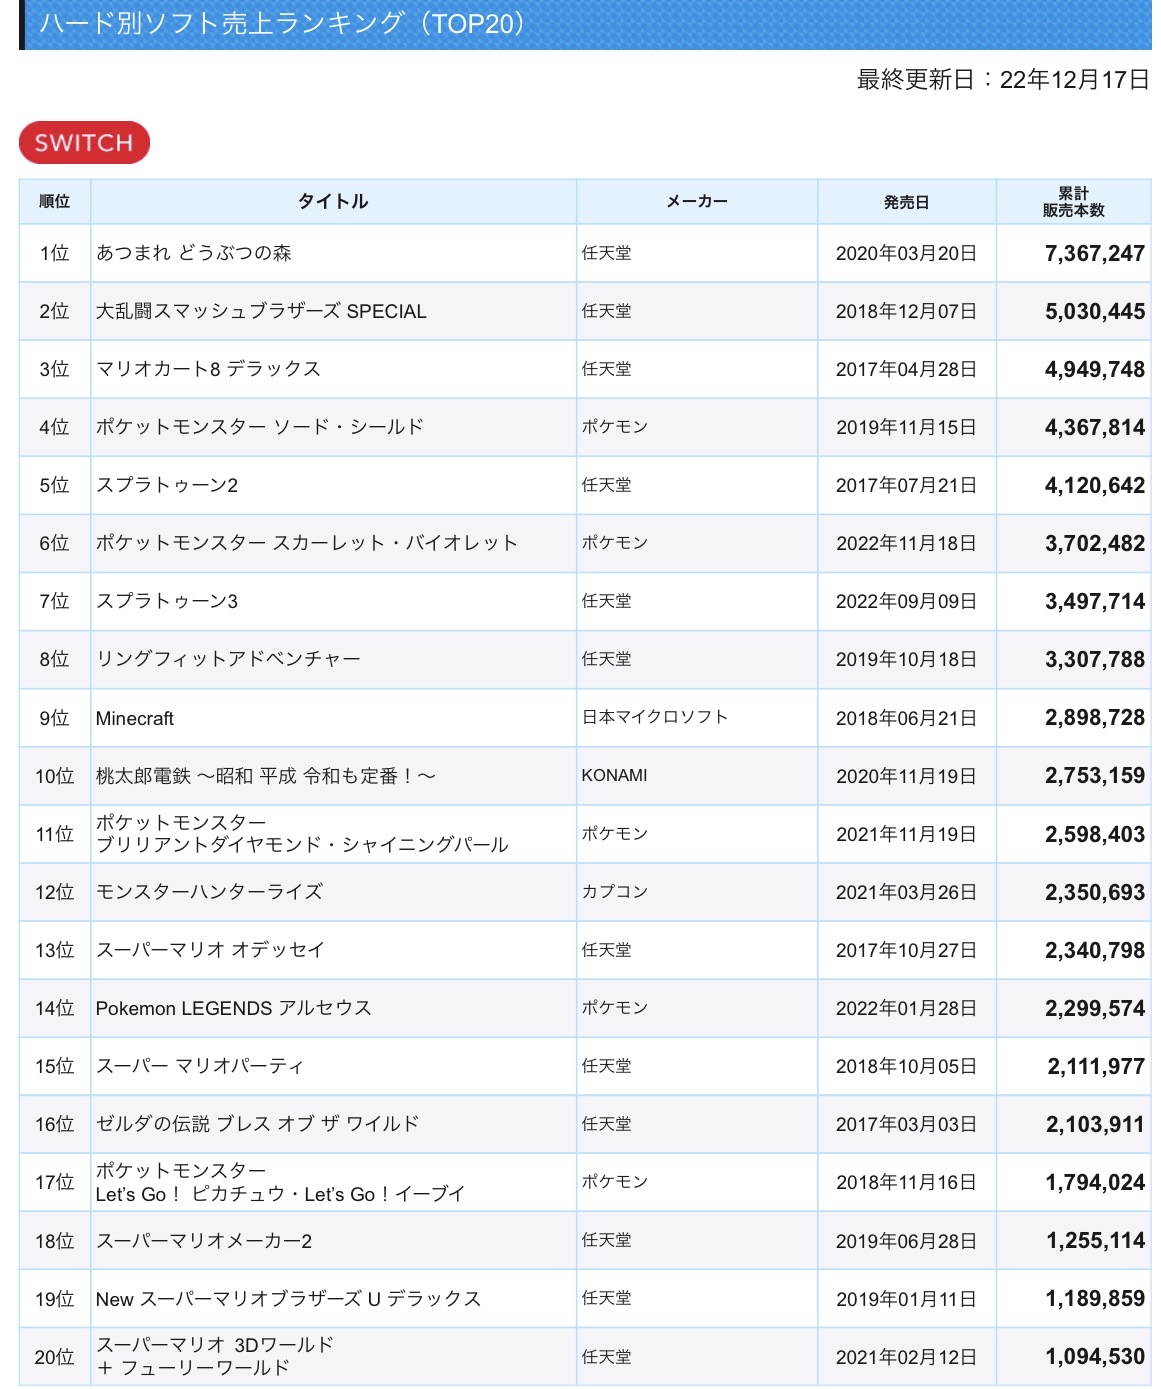Select ポケットモンスター スカーレット・バイオレット title
This screenshot has height=1389, width=1161.
click(307, 543)
